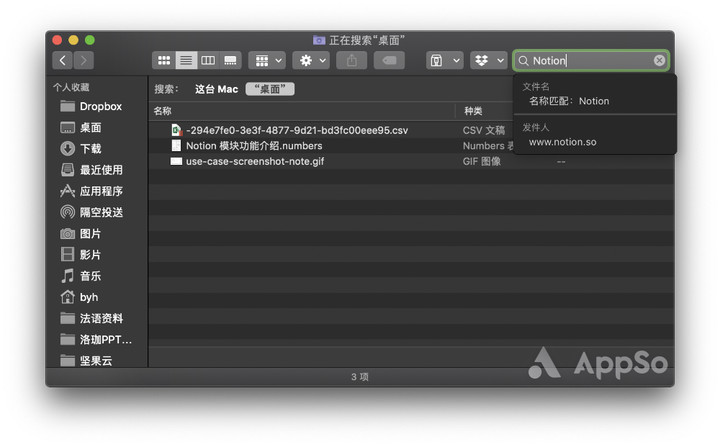Switch to icon view

tap(163, 60)
